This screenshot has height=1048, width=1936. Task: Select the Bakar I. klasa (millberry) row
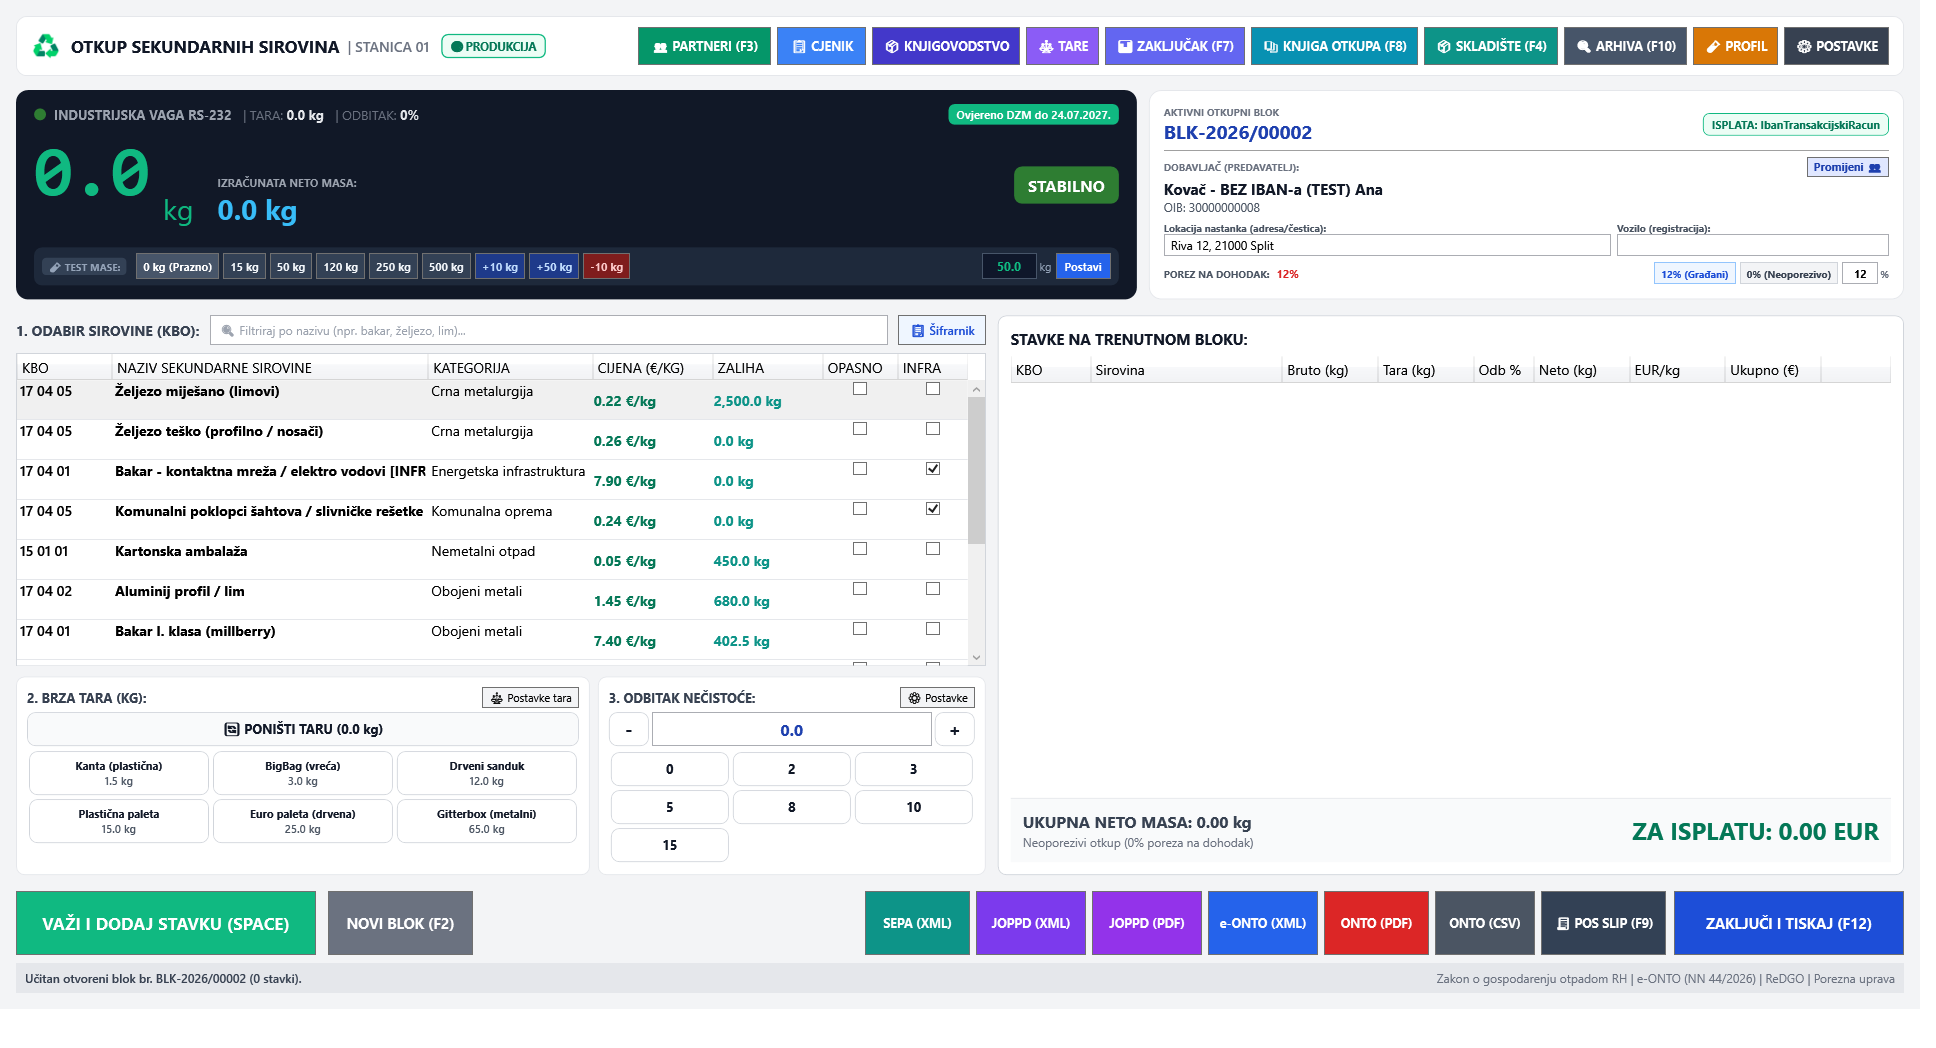coord(492,639)
